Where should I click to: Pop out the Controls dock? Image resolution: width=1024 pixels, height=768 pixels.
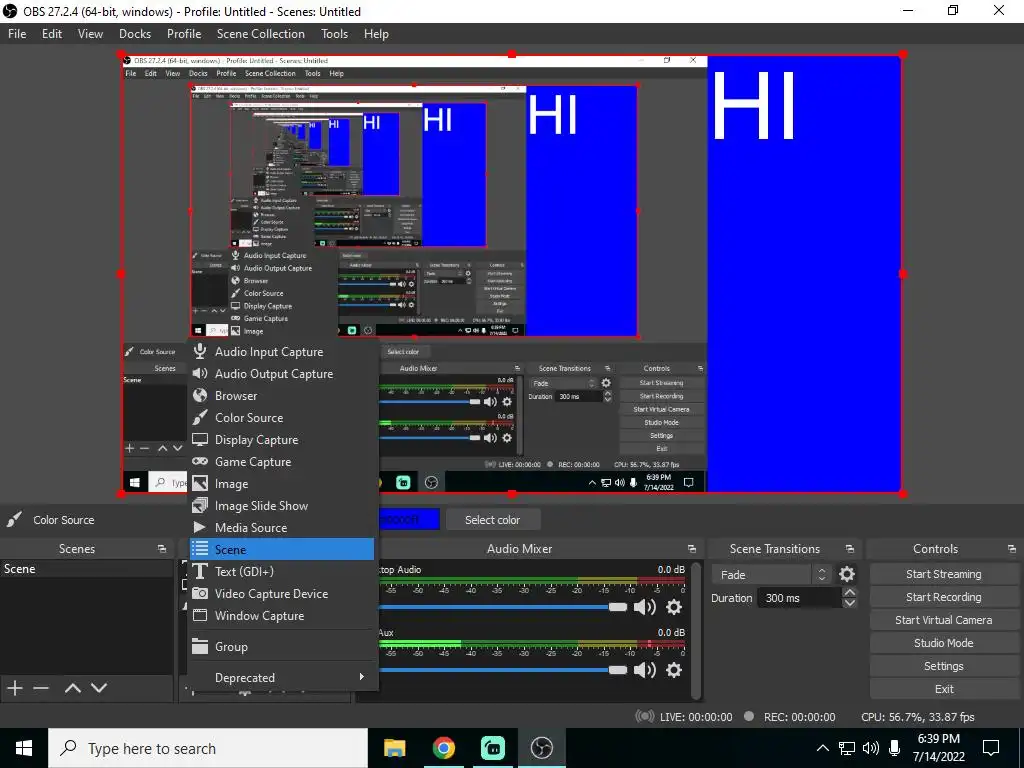pyautogui.click(x=1012, y=549)
